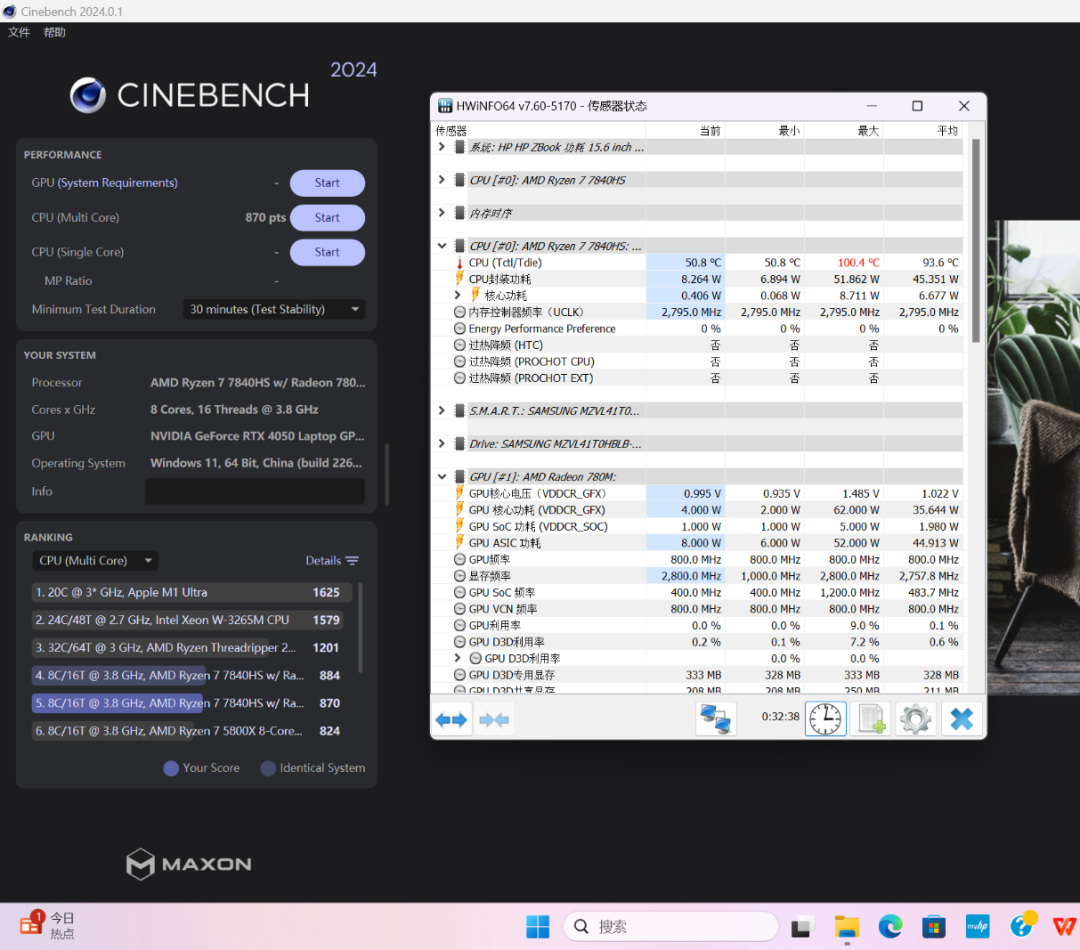Expand the 系统: HP HP ZBook sensor group
1080x950 pixels.
[x=442, y=147]
